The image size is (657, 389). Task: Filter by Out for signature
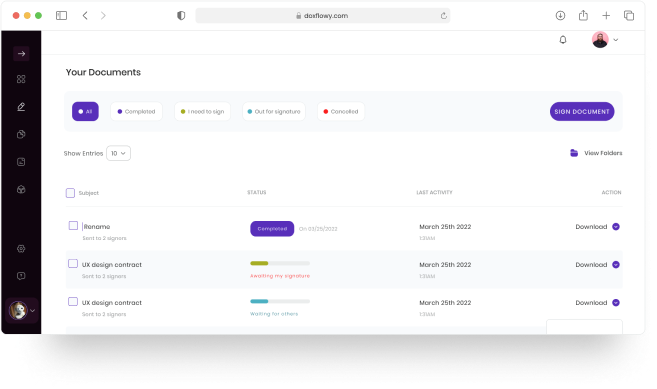point(274,112)
